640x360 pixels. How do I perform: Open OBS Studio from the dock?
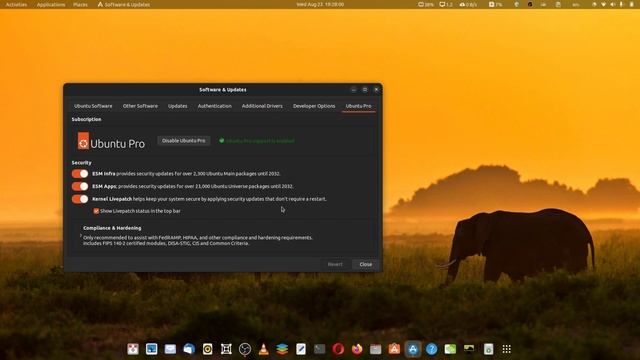pyautogui.click(x=245, y=349)
